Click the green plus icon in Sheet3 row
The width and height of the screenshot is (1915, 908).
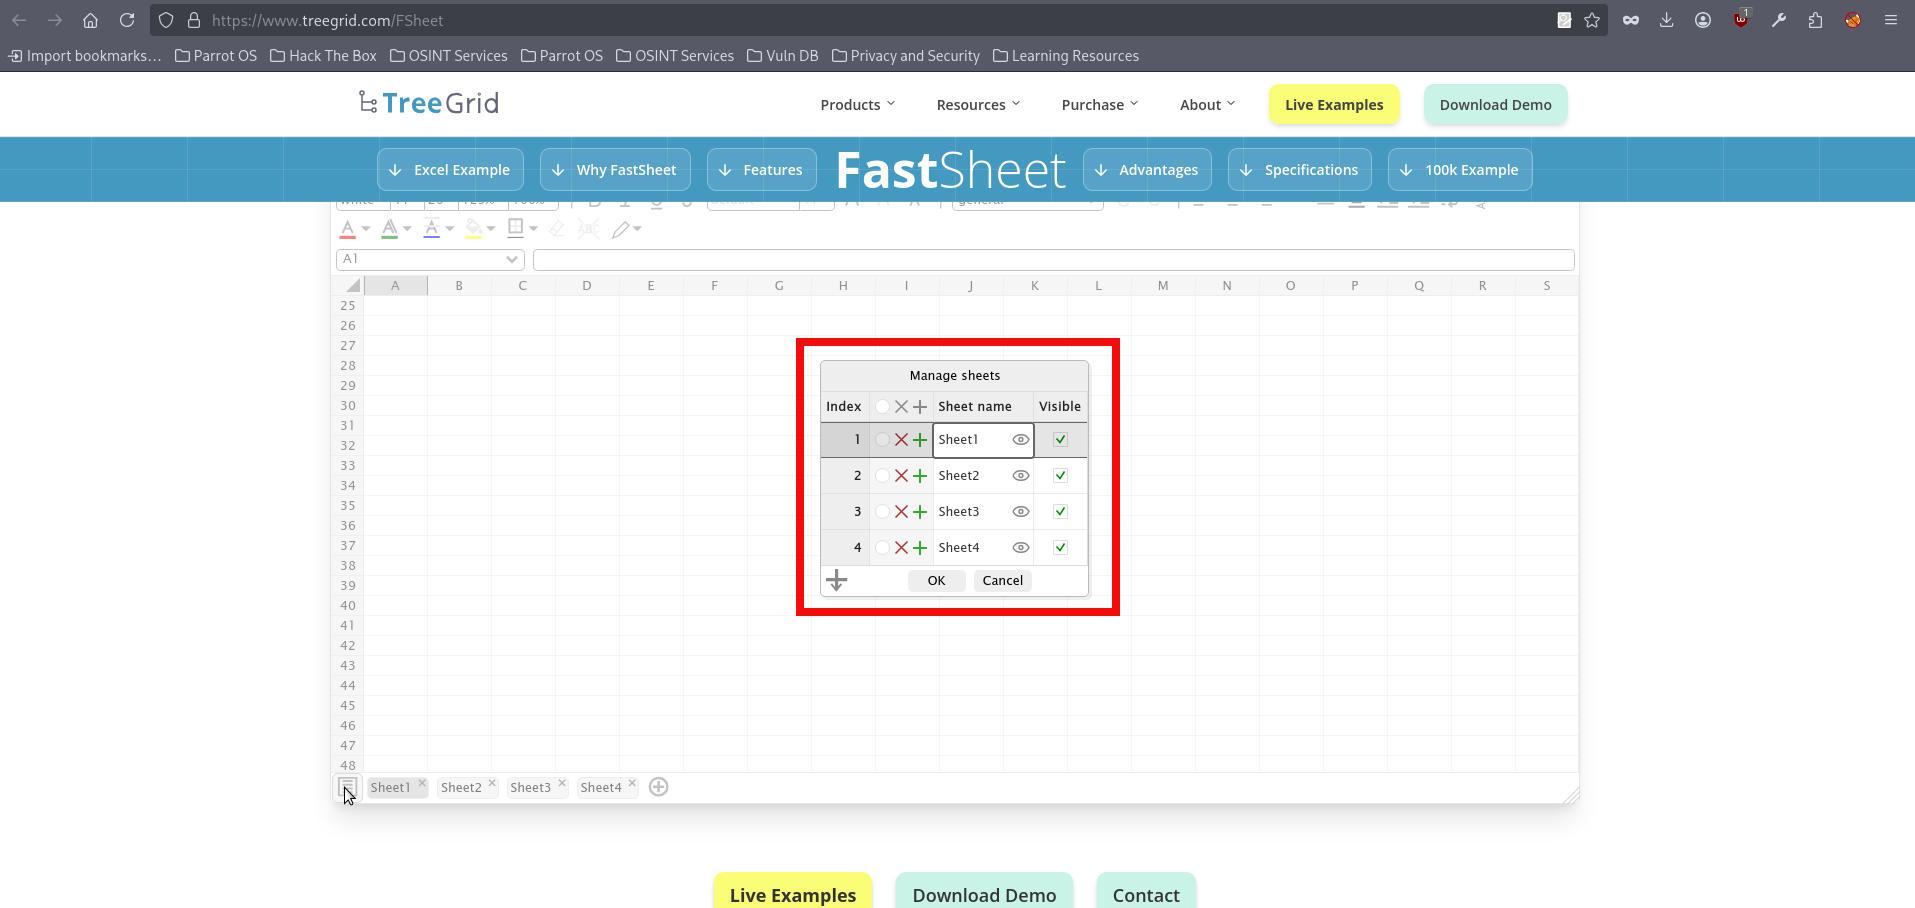pyautogui.click(x=920, y=512)
